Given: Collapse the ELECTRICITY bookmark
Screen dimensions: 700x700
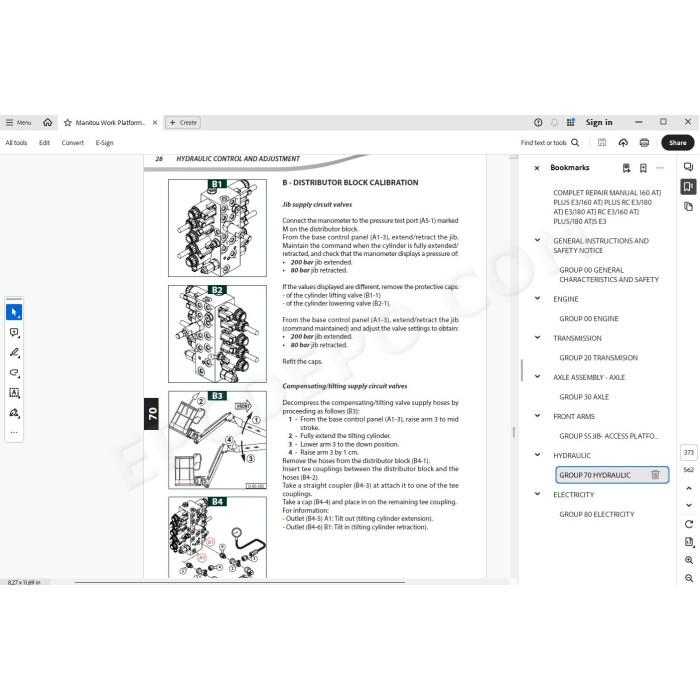Looking at the screenshot, I should [538, 494].
